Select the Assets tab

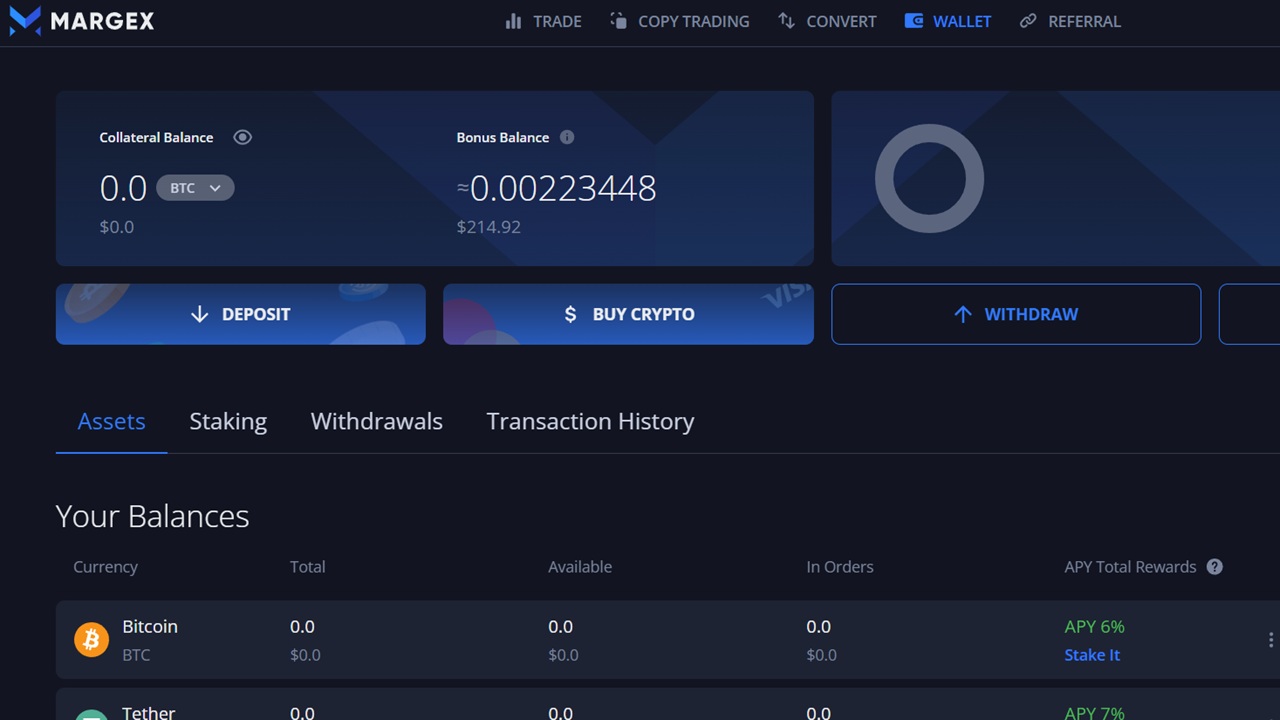(111, 422)
